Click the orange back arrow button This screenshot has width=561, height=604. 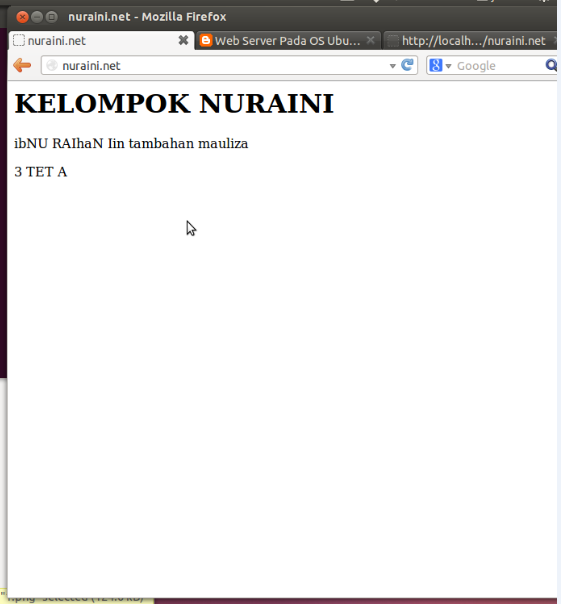22,65
